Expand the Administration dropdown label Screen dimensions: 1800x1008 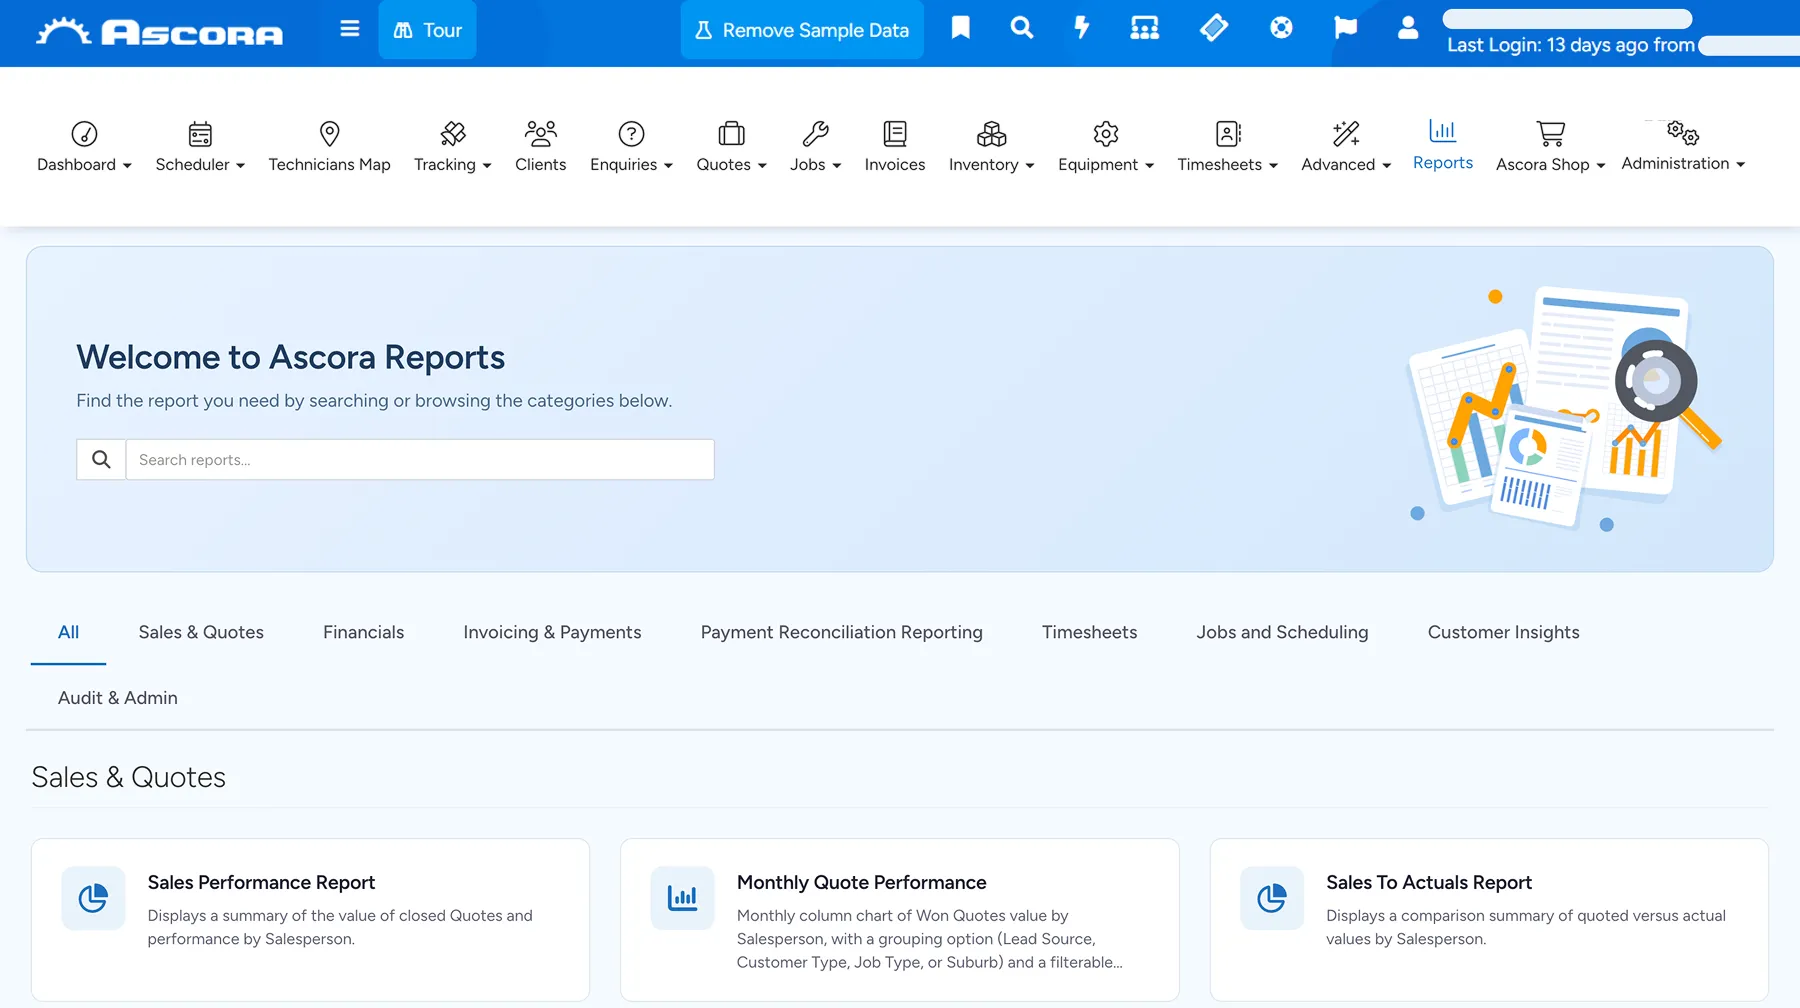point(1683,163)
